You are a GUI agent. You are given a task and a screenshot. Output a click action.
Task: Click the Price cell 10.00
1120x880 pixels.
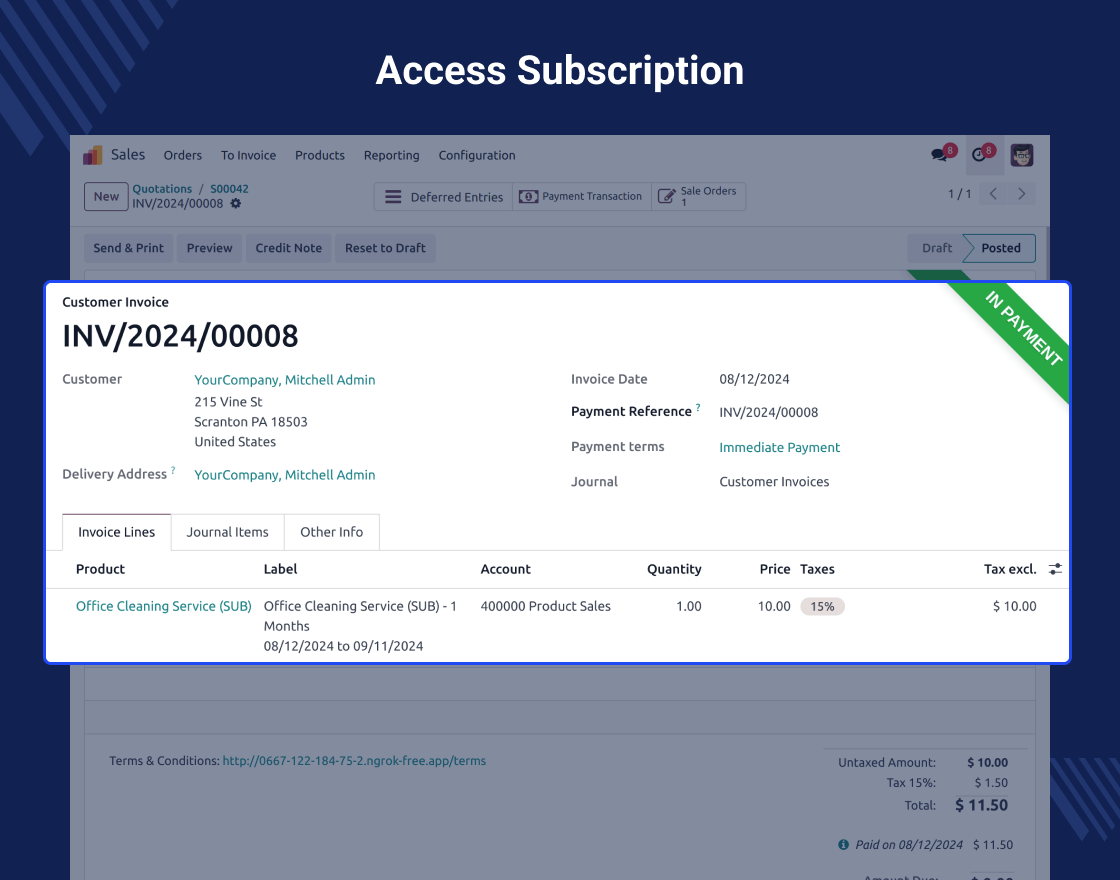[774, 606]
